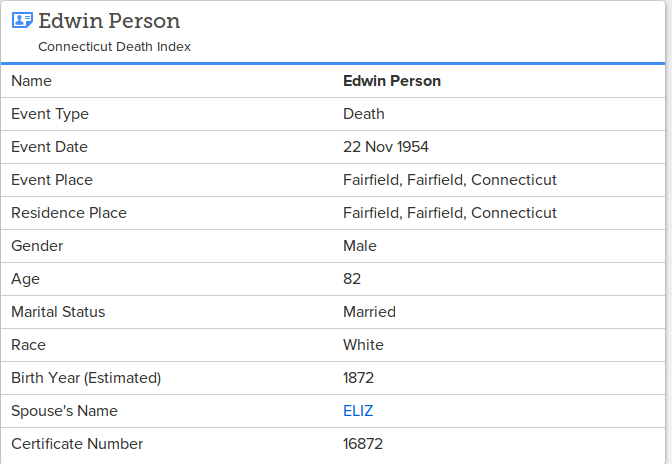Select the estimated birth year 1872
Image resolution: width=672 pixels, height=464 pixels.
[358, 378]
